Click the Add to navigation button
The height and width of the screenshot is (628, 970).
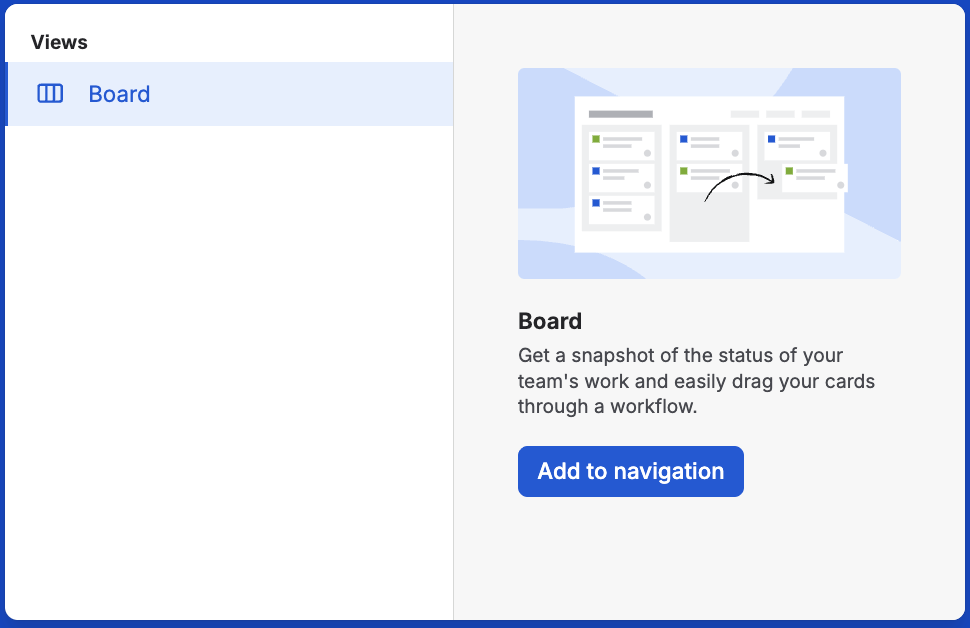630,471
